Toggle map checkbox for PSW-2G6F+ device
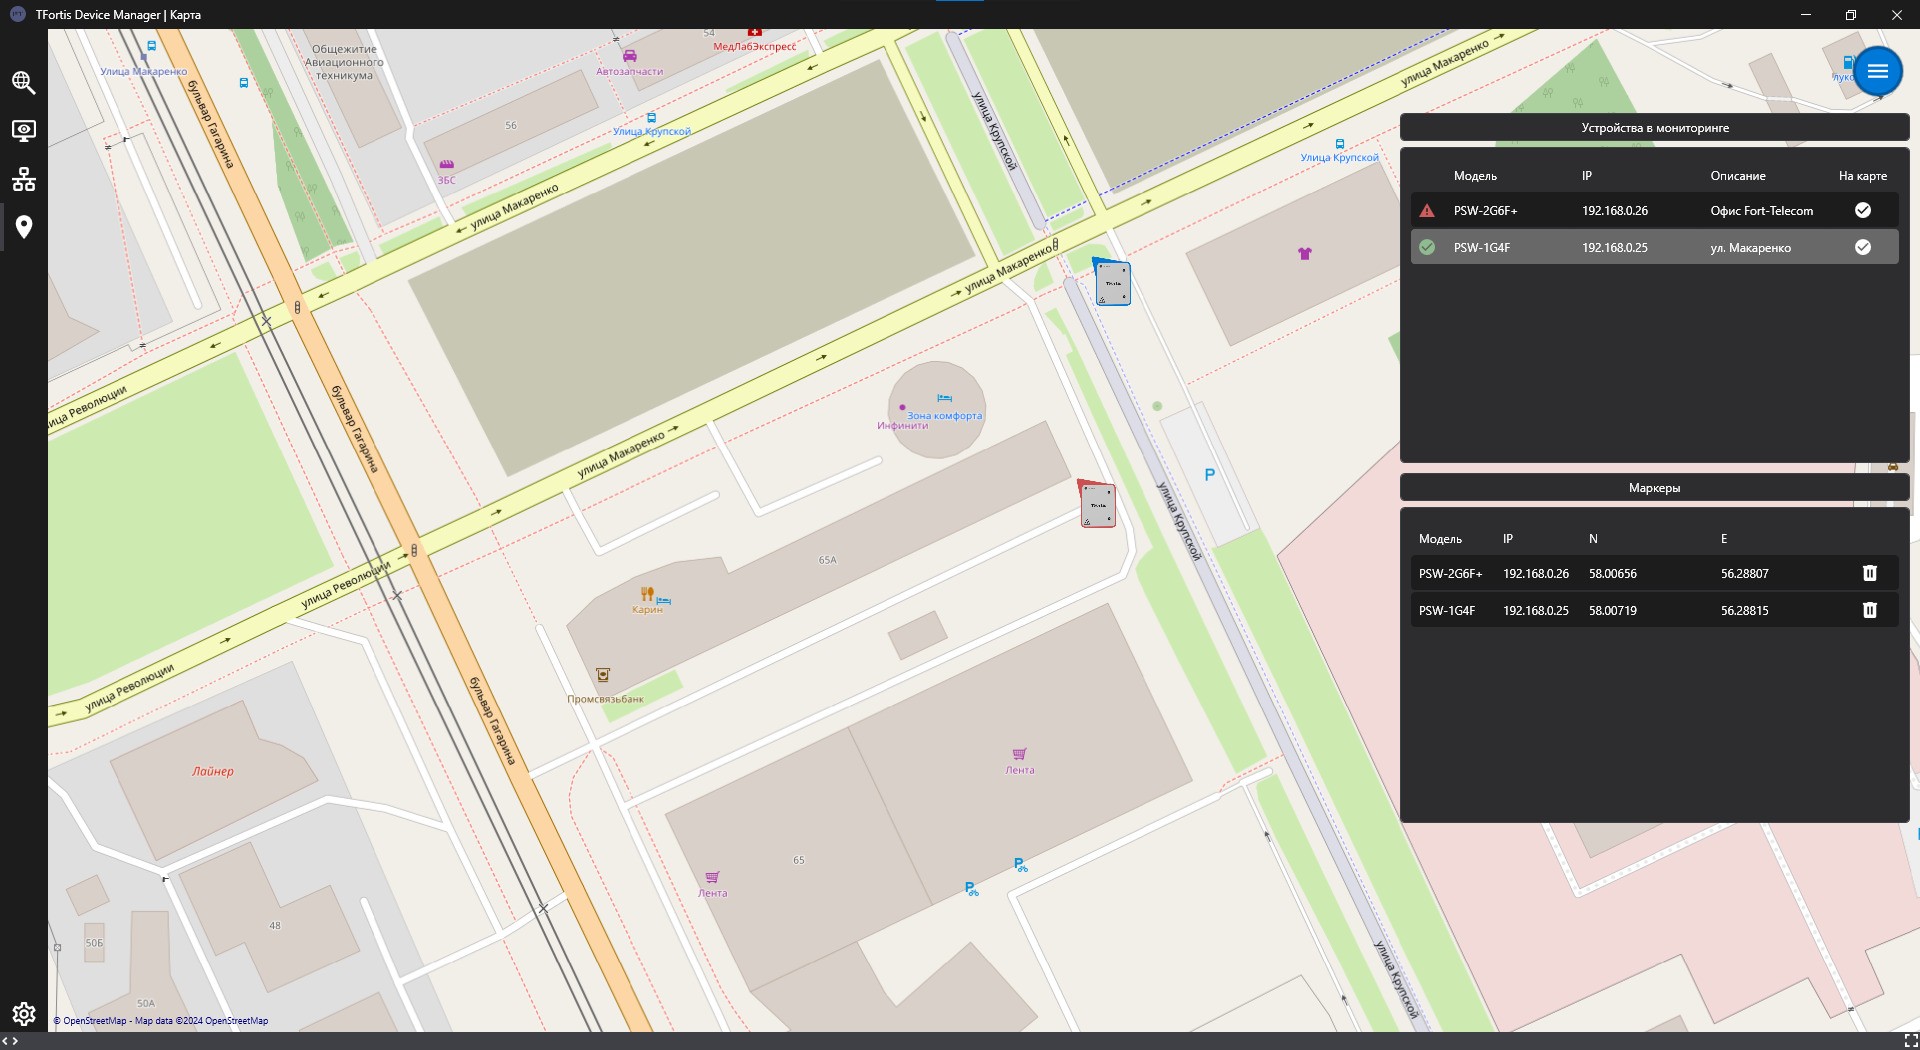The image size is (1920, 1050). click(x=1863, y=210)
